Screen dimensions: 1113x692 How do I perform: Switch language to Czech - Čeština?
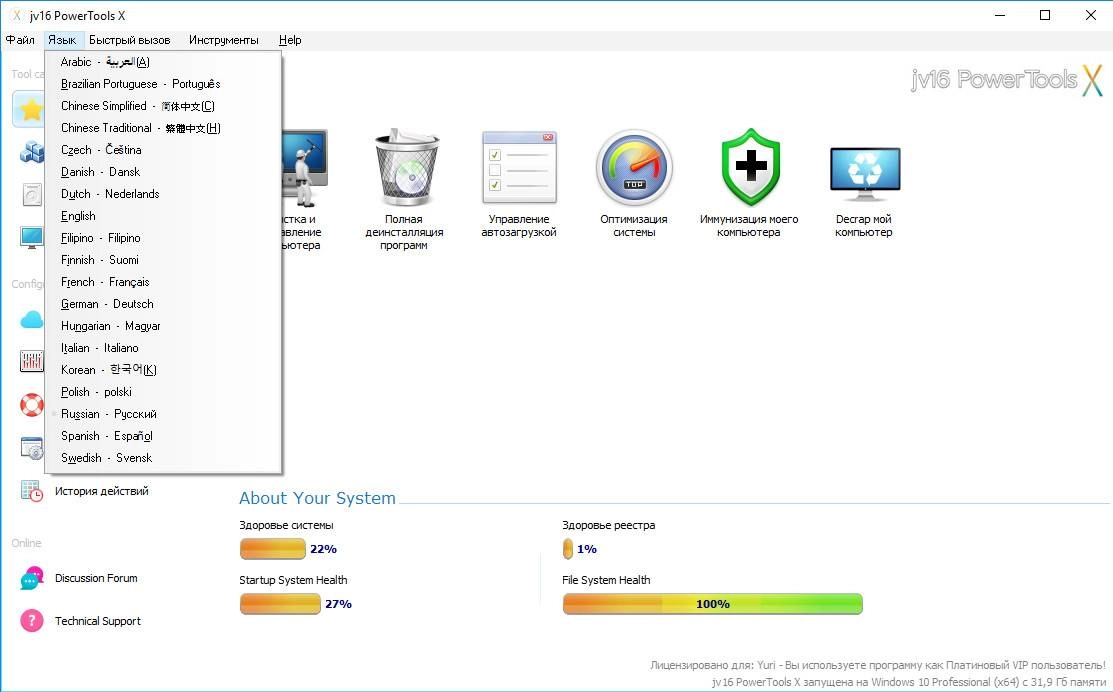(163, 150)
